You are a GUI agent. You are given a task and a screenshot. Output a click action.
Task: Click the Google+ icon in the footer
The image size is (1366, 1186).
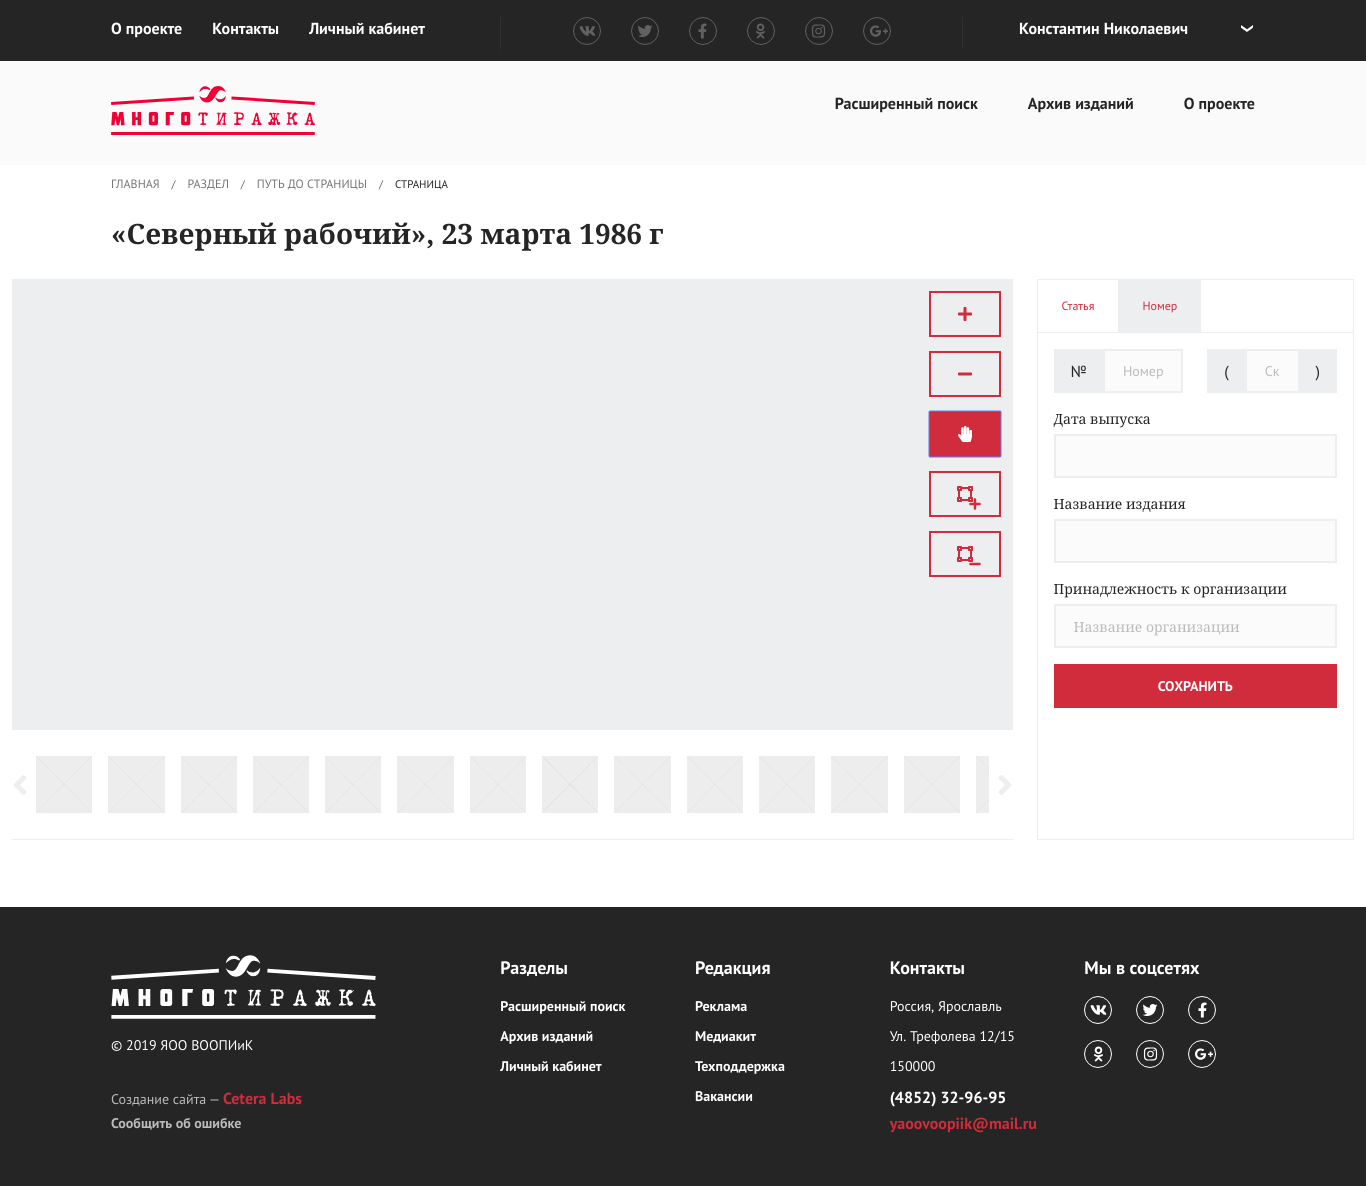click(x=1202, y=1053)
